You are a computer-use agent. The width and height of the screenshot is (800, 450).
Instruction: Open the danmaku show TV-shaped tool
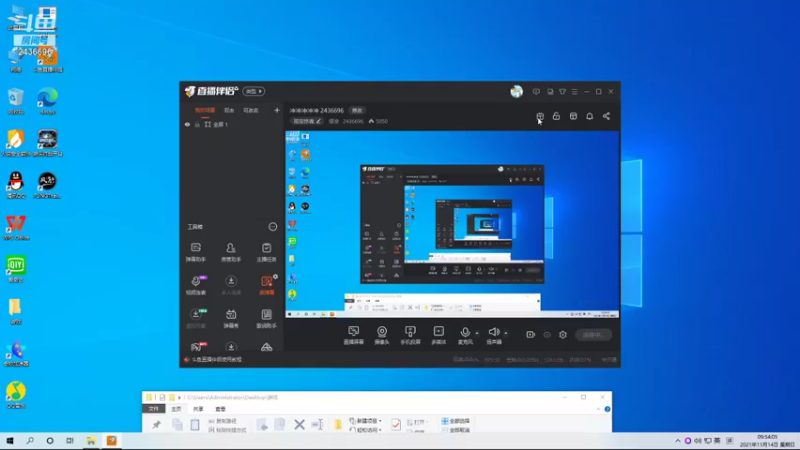pos(231,318)
